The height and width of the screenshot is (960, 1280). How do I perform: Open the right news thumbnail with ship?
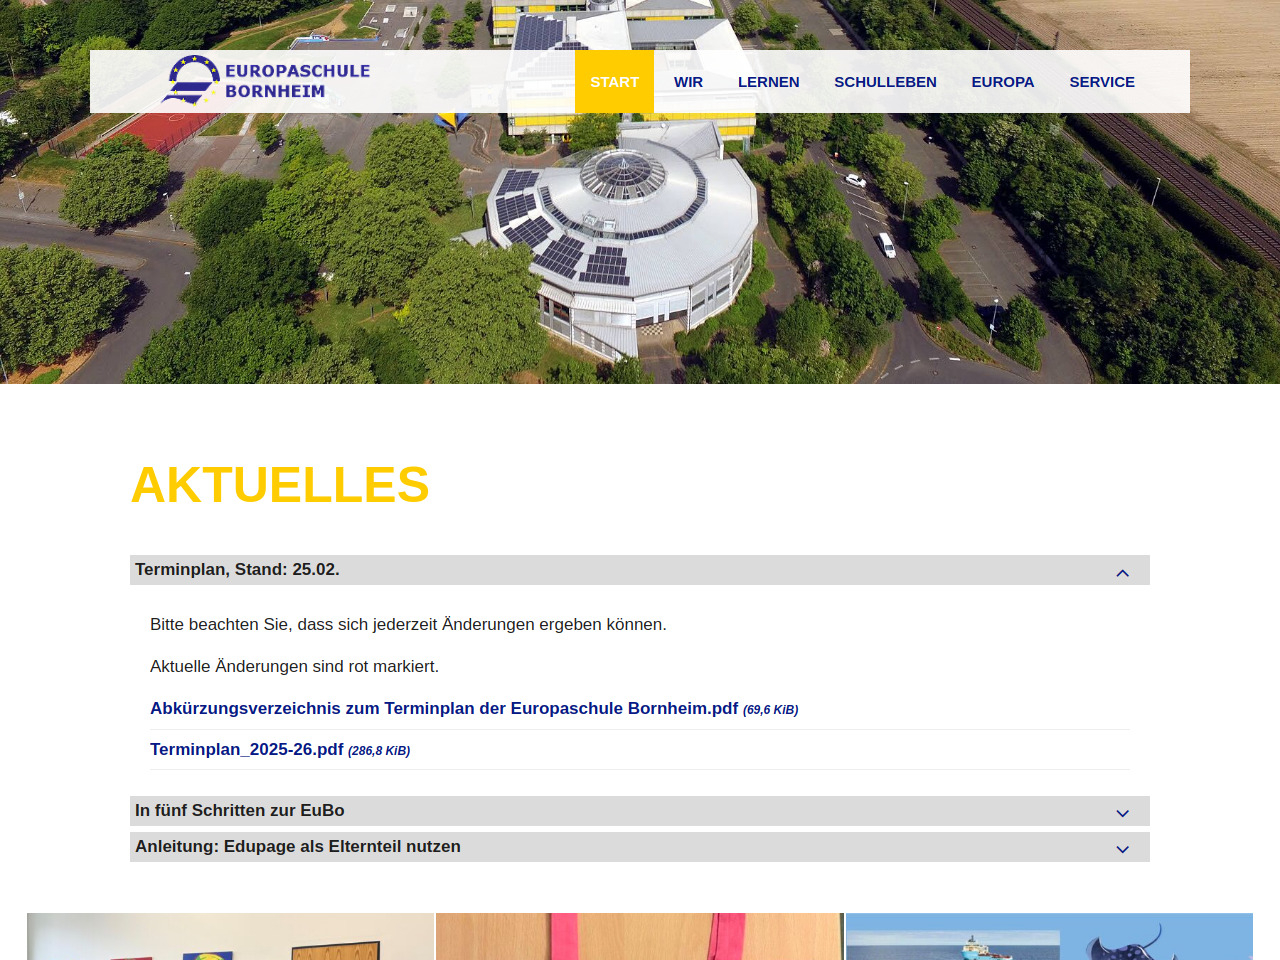(x=1049, y=936)
